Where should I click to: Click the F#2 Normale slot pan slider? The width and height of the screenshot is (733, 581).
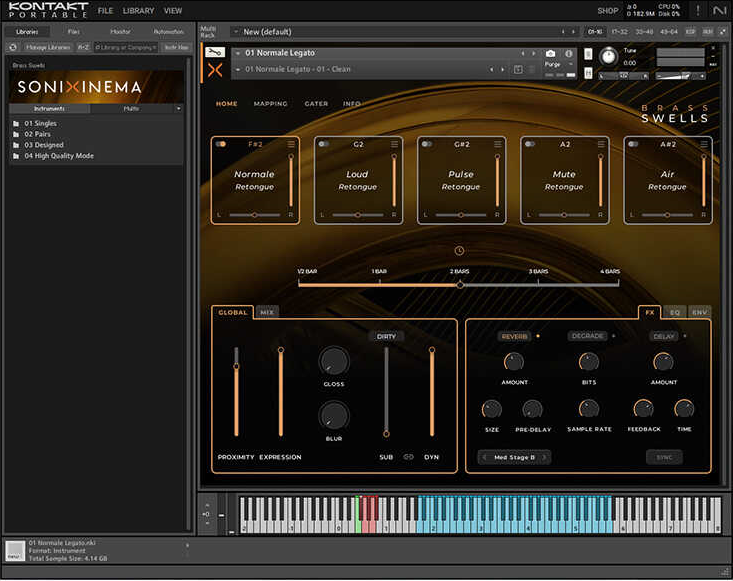click(x=255, y=215)
